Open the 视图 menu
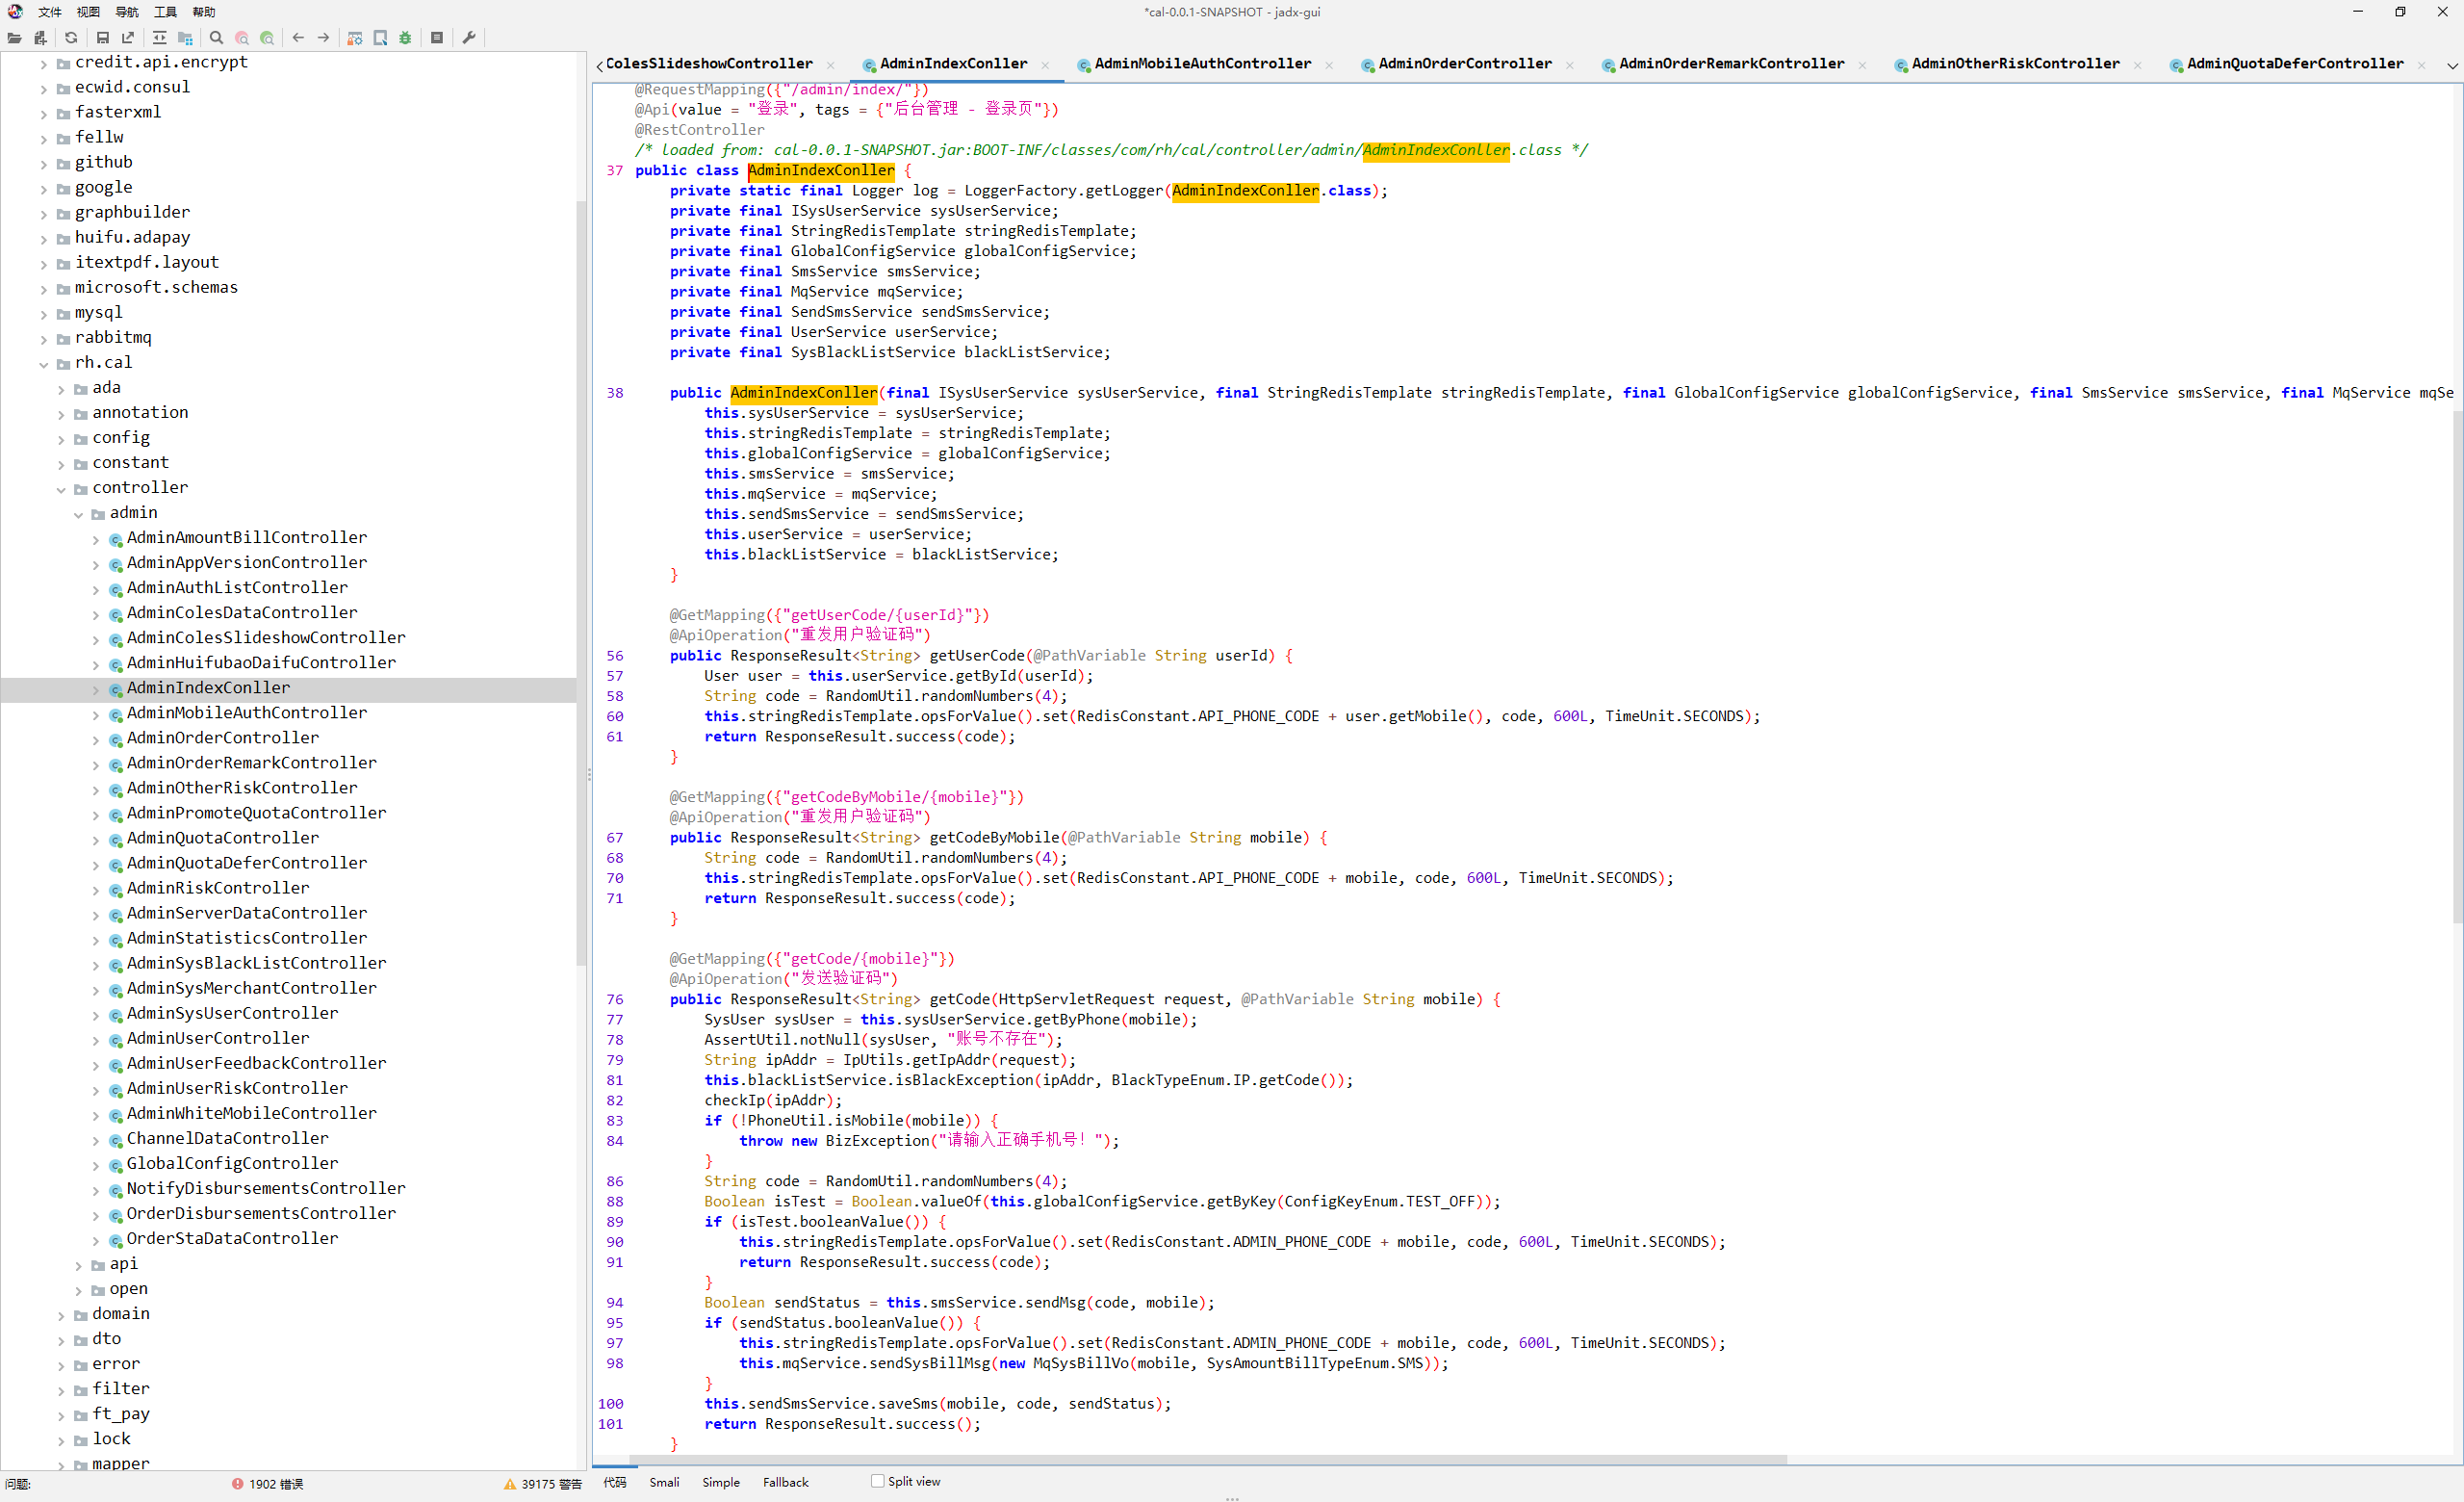This screenshot has width=2464, height=1502. pos(88,12)
